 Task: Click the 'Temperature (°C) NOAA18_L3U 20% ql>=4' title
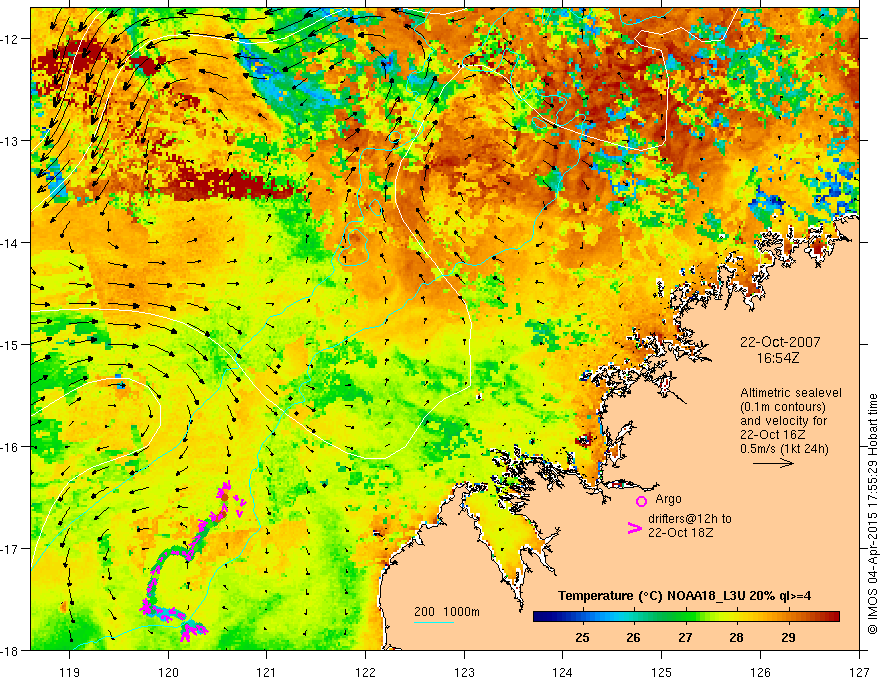[684, 596]
